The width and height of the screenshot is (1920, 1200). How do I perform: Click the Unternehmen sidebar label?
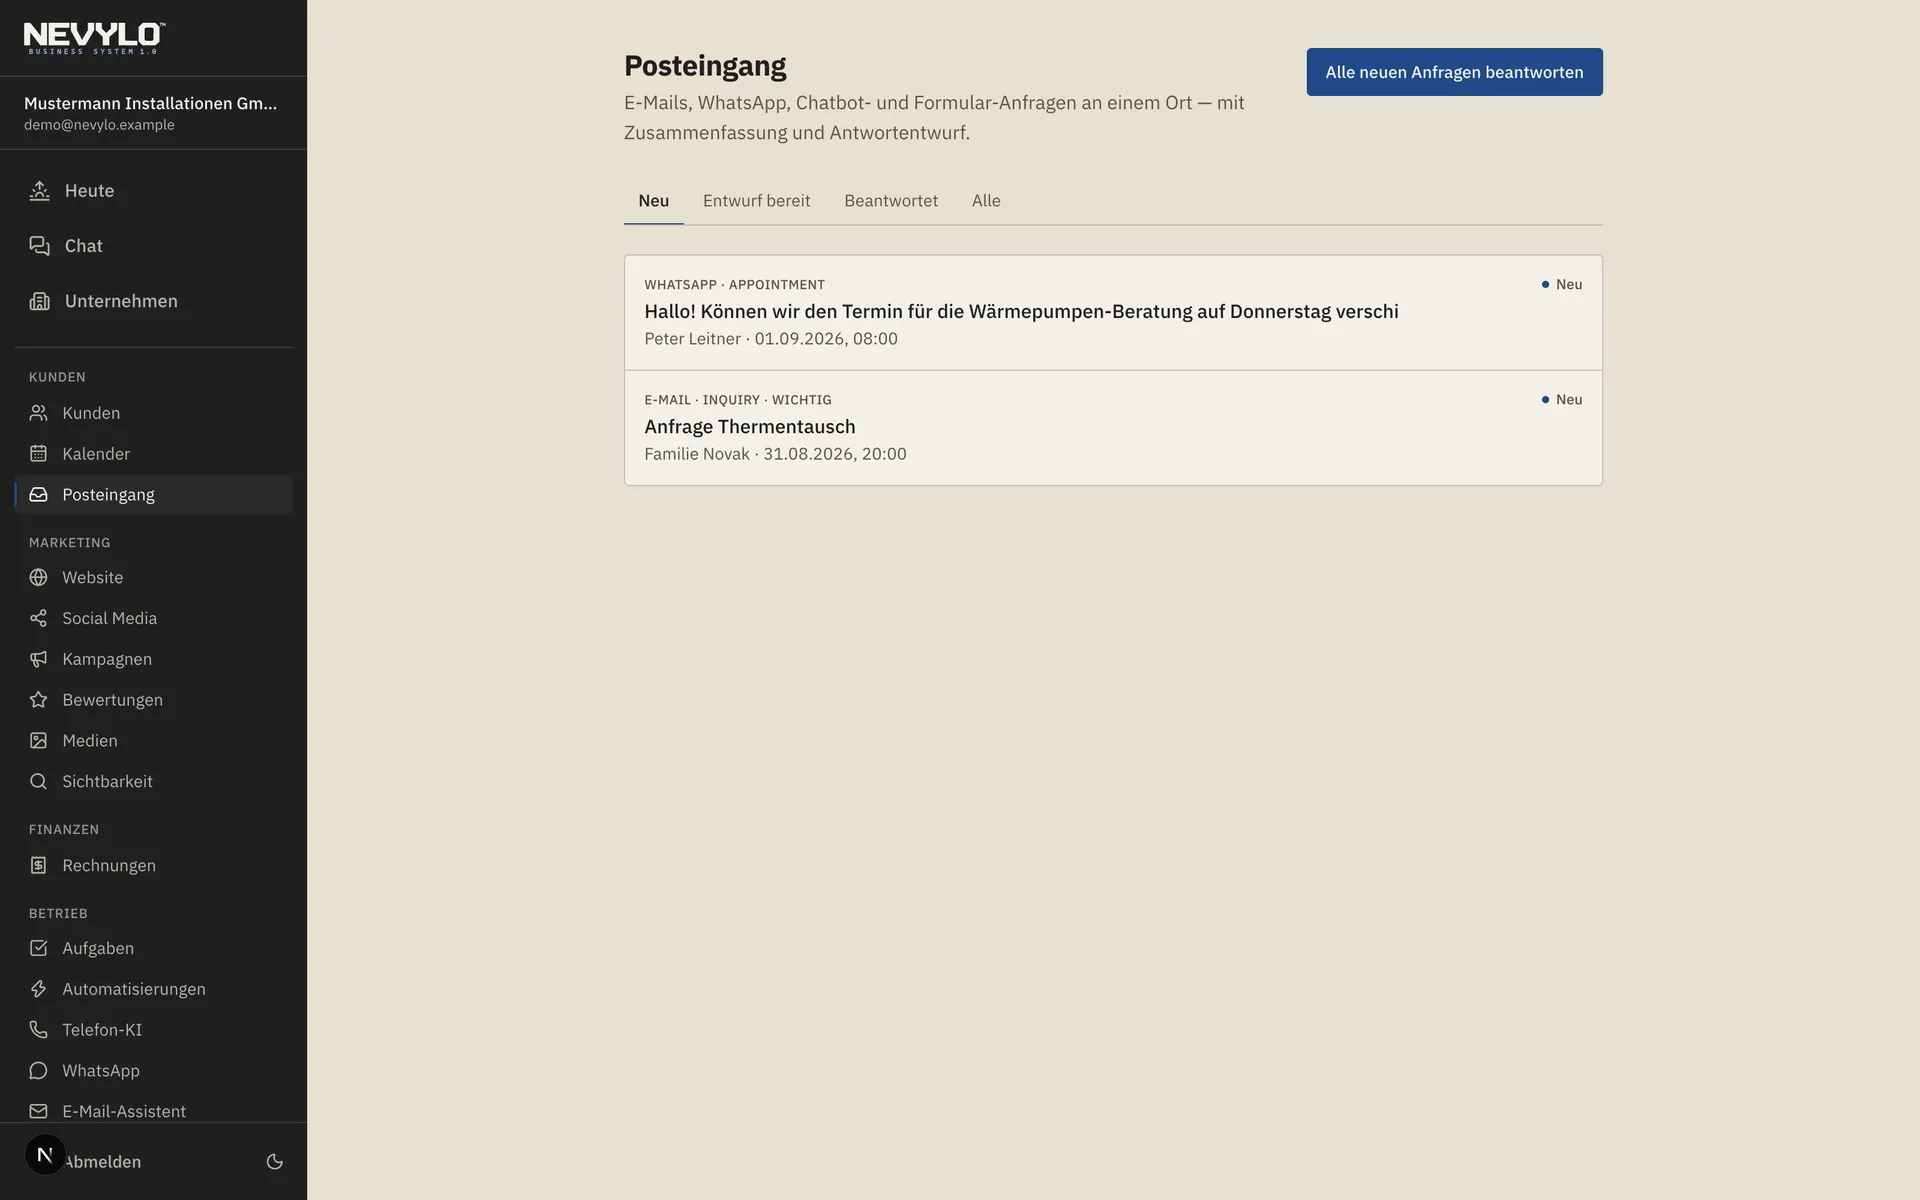121,301
